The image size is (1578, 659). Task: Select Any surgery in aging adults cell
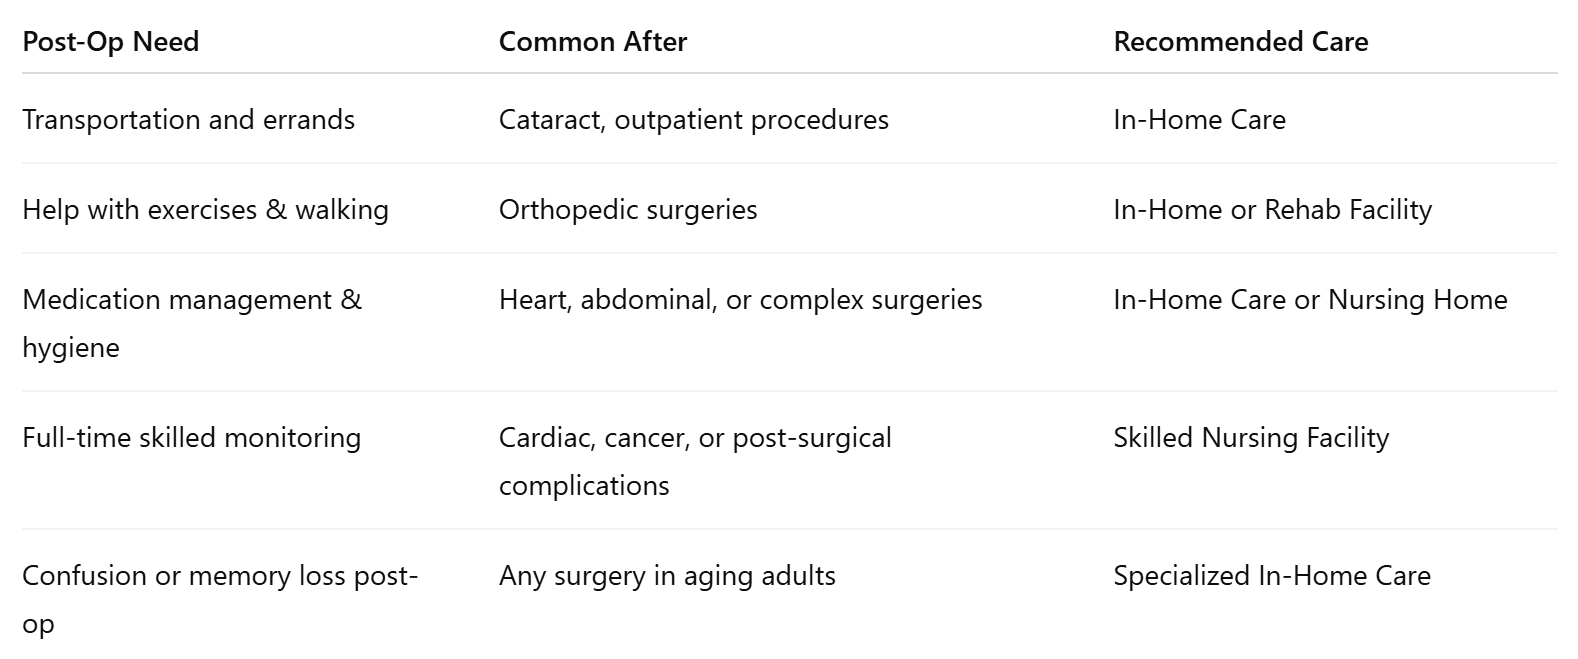pos(667,576)
